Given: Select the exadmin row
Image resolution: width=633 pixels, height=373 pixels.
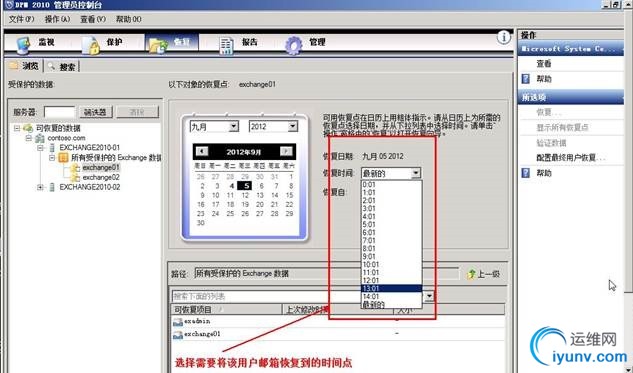Looking at the screenshot, I should click(338, 322).
